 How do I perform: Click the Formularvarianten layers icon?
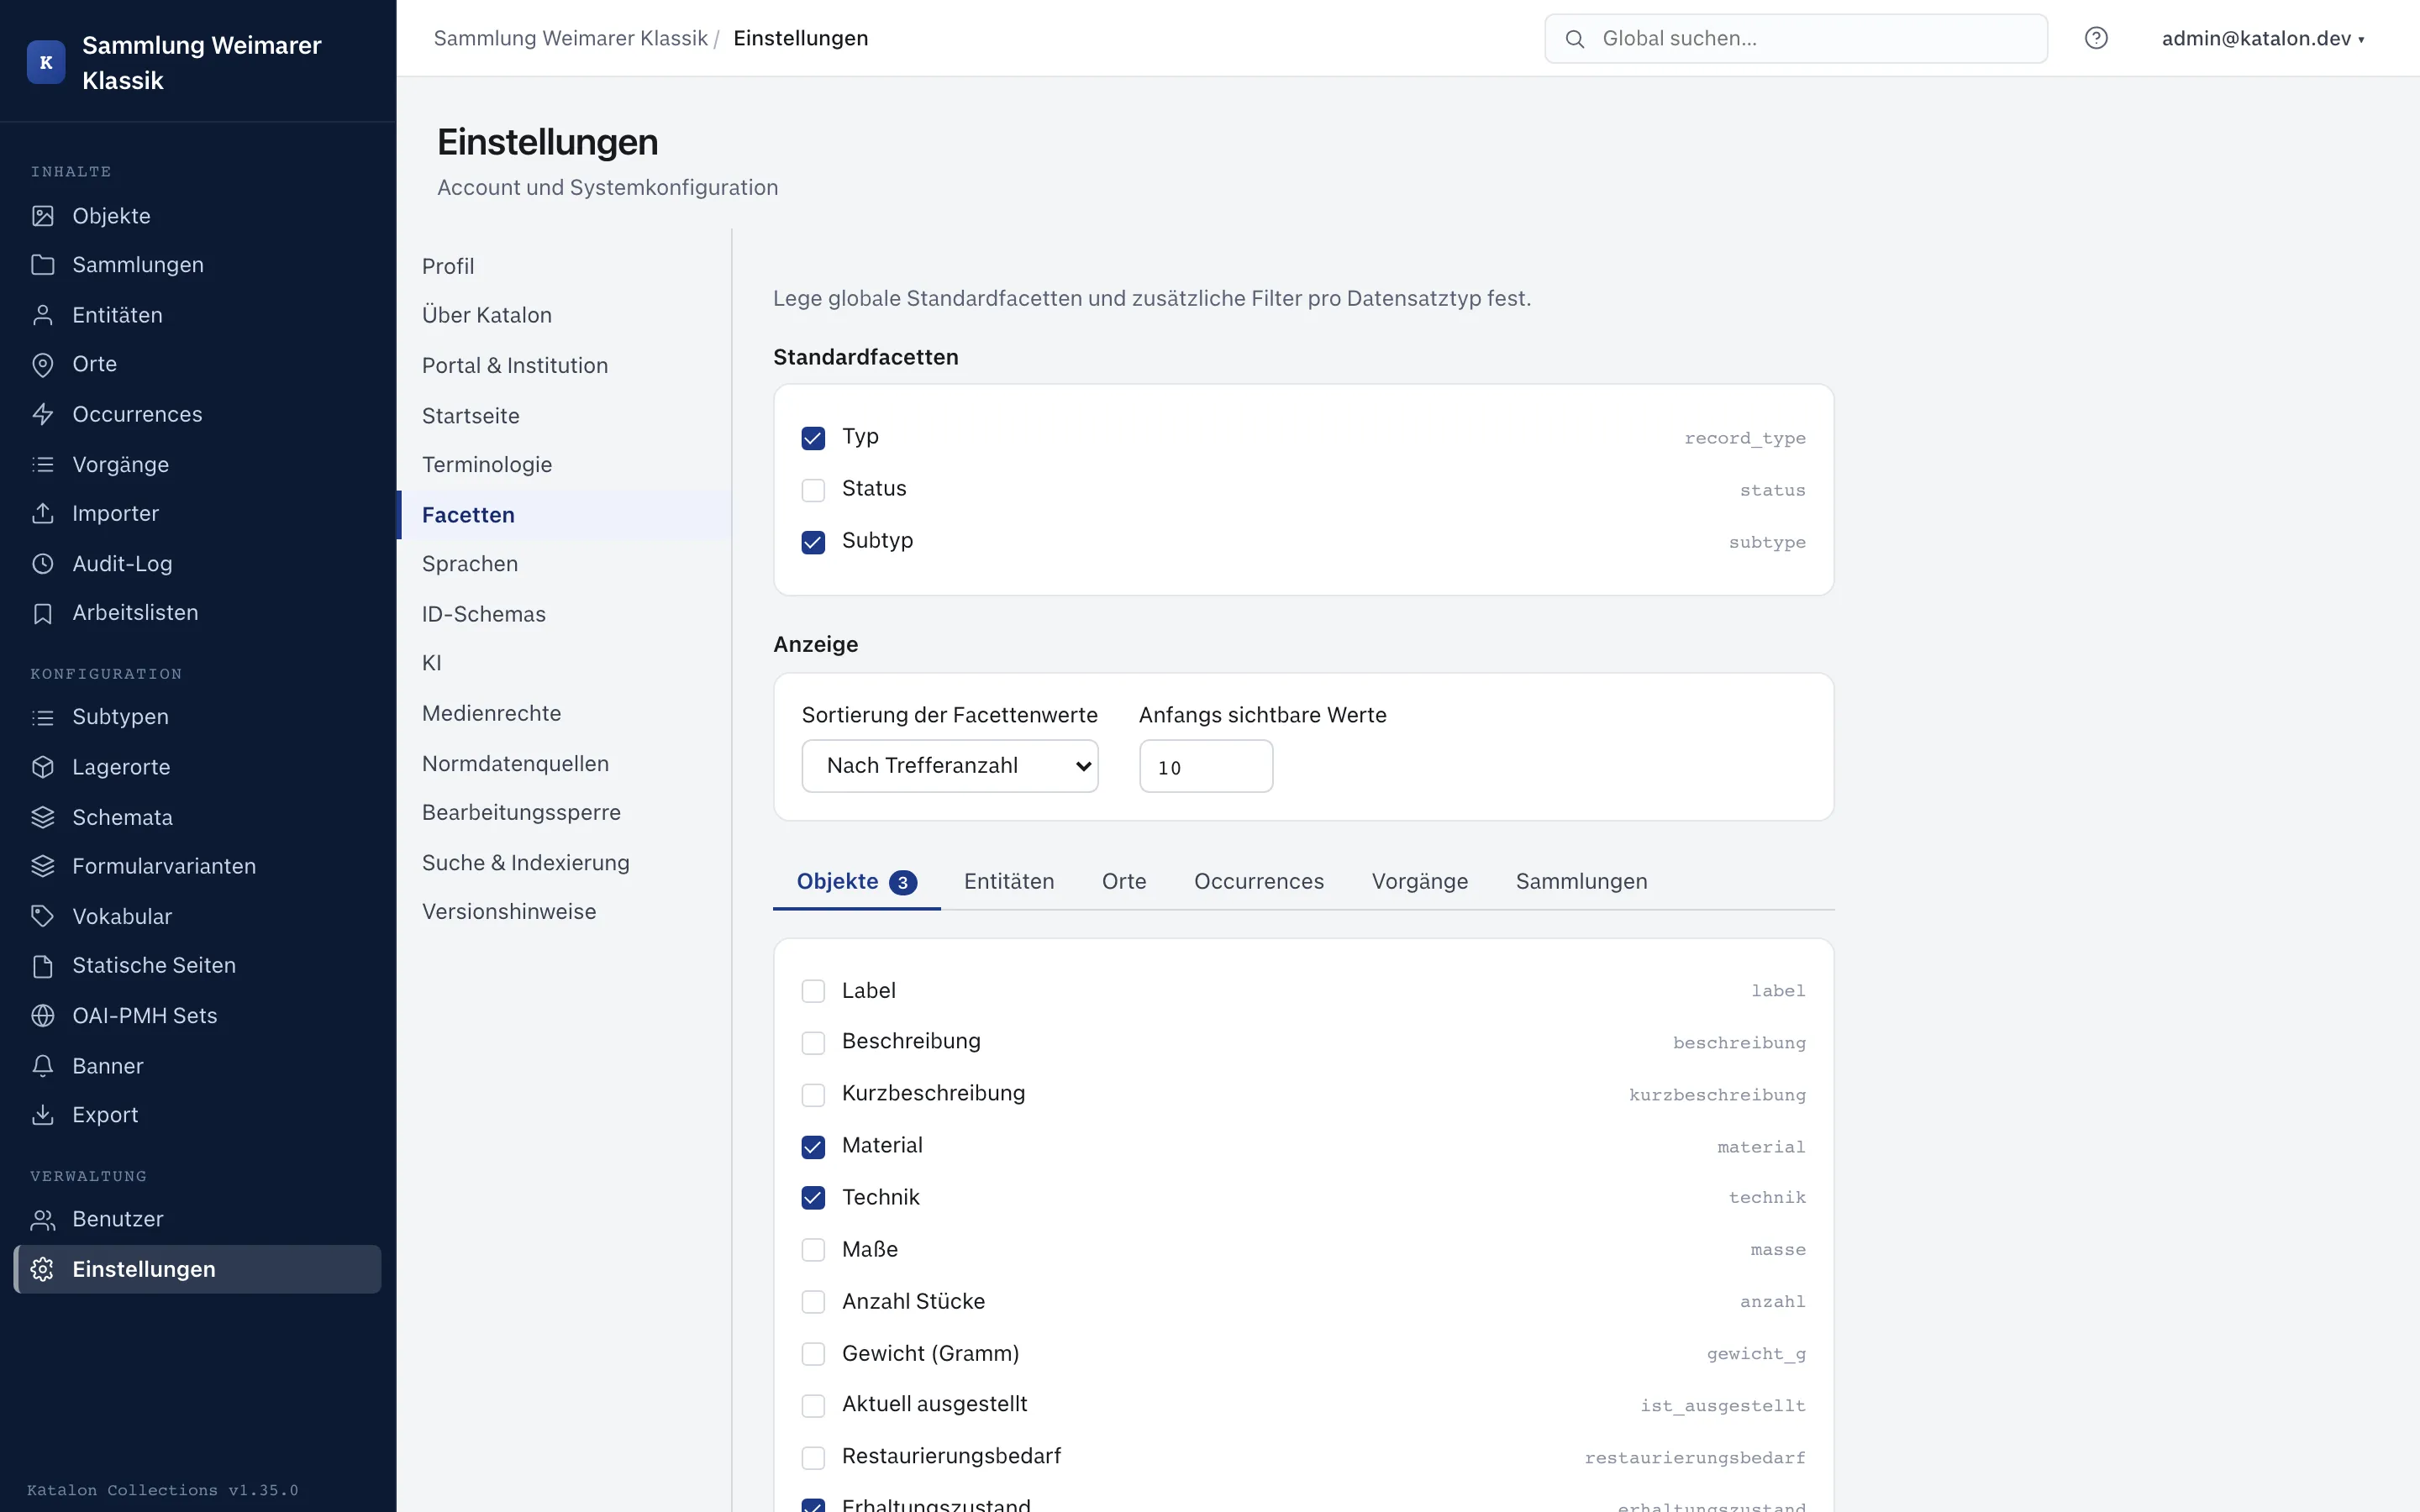(x=43, y=866)
